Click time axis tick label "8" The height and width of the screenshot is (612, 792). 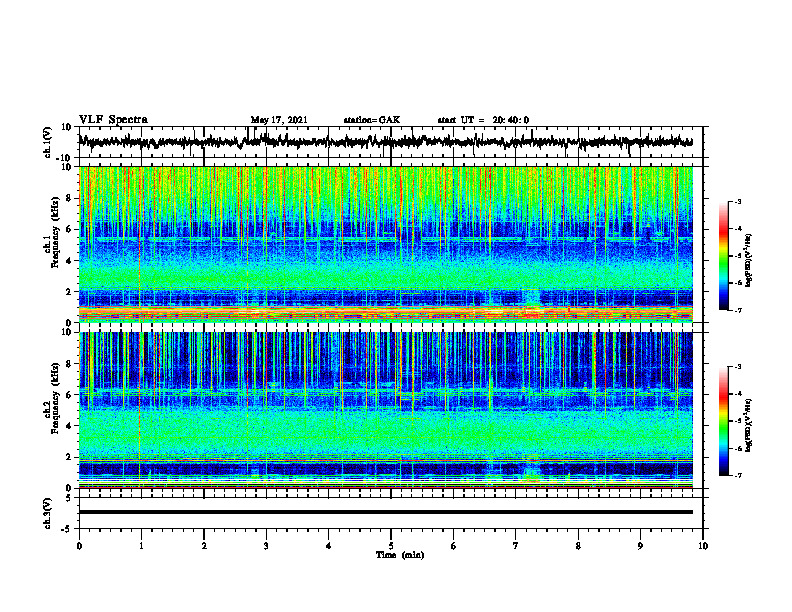[x=578, y=546]
